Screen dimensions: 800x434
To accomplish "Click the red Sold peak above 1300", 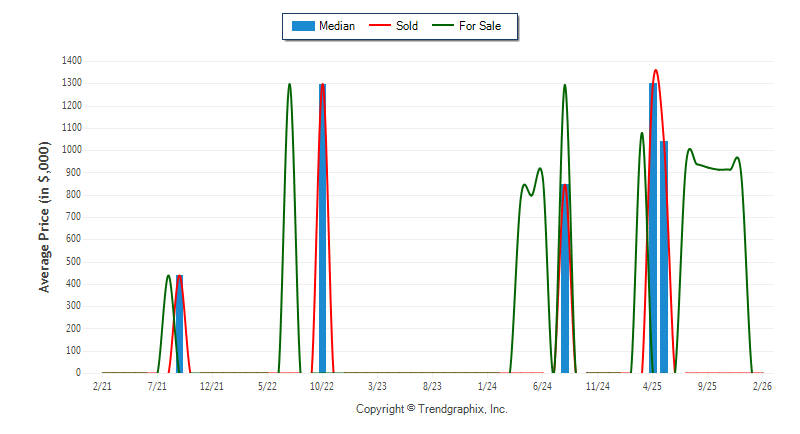I will pos(656,71).
